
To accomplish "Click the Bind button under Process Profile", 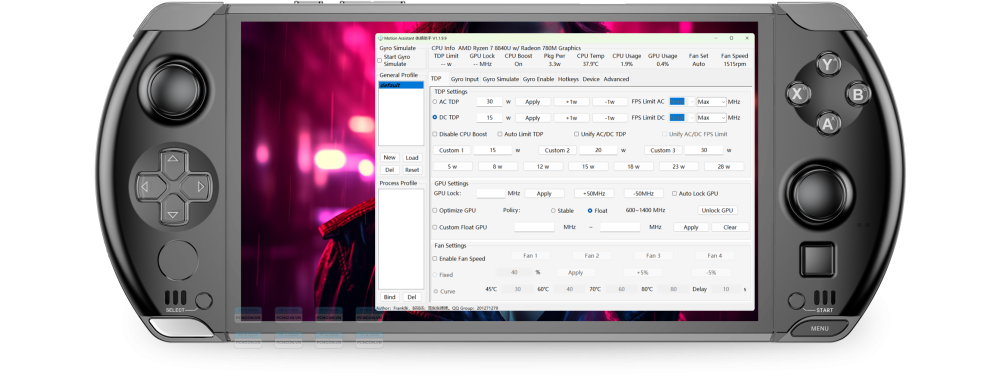I will click(390, 297).
